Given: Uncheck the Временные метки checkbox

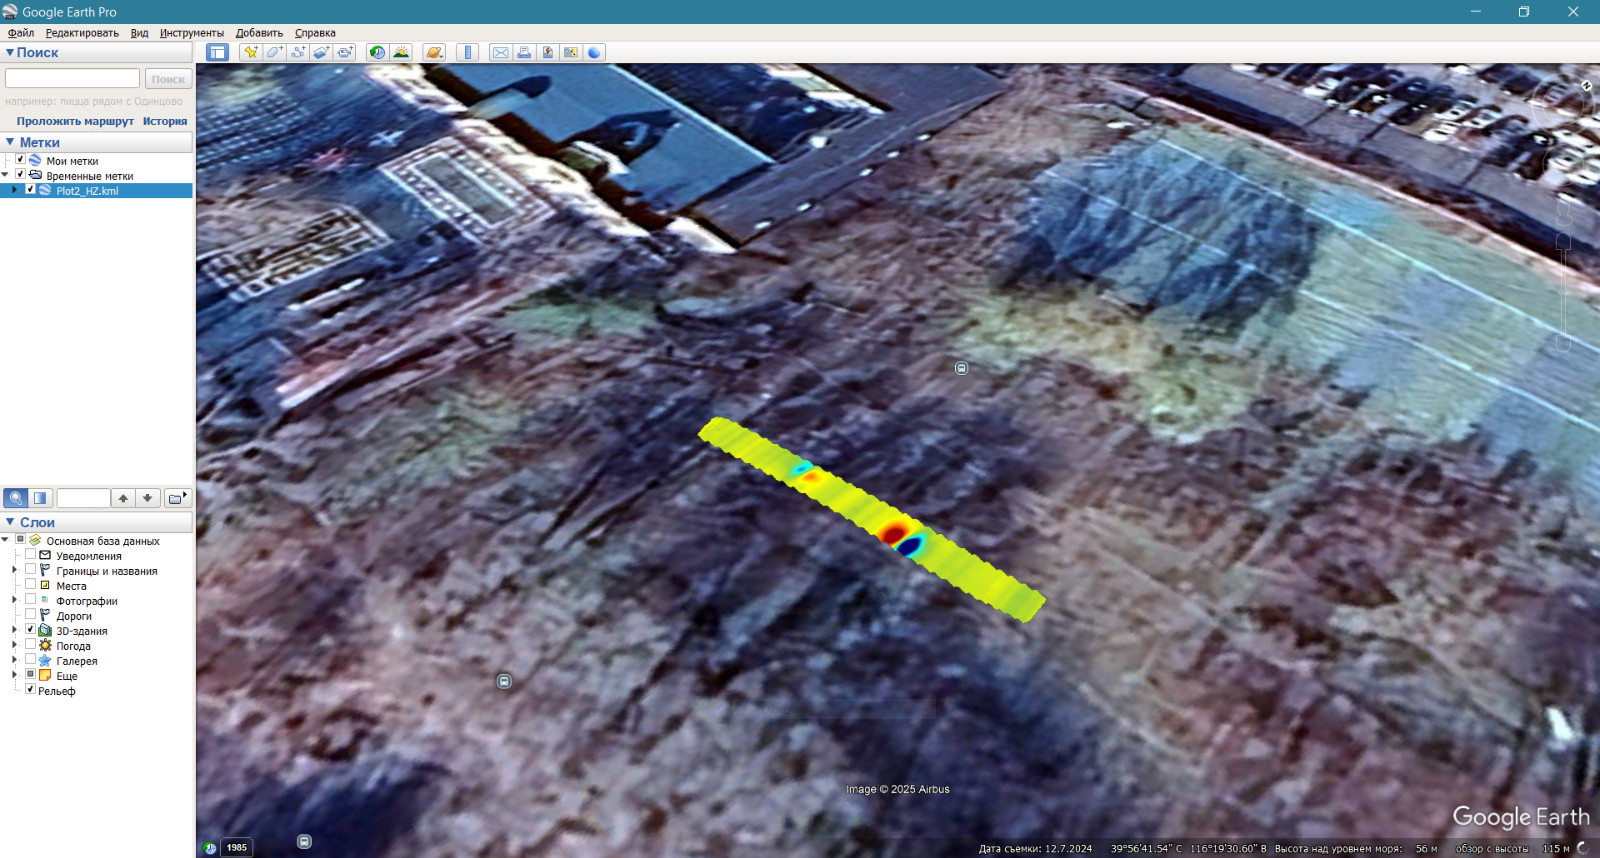Looking at the screenshot, I should pyautogui.click(x=20, y=174).
